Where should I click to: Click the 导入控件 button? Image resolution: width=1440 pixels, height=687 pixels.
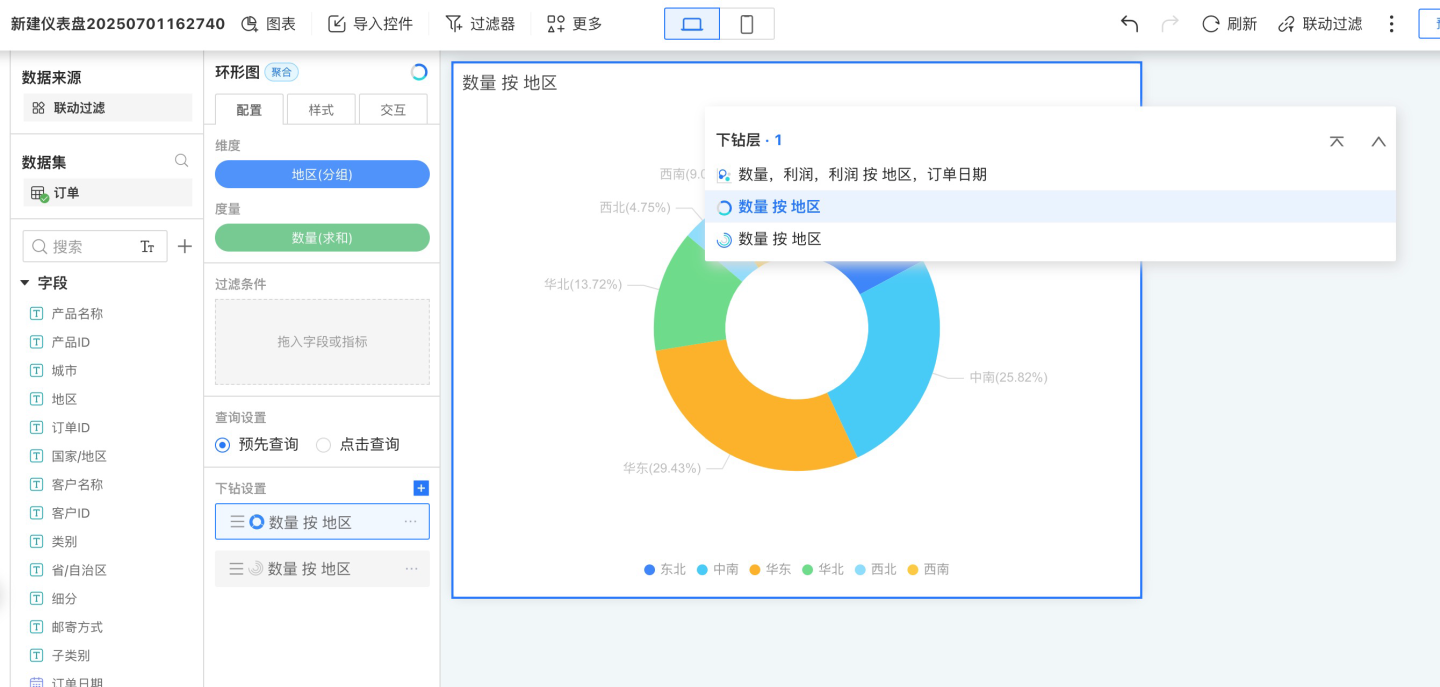(x=370, y=24)
